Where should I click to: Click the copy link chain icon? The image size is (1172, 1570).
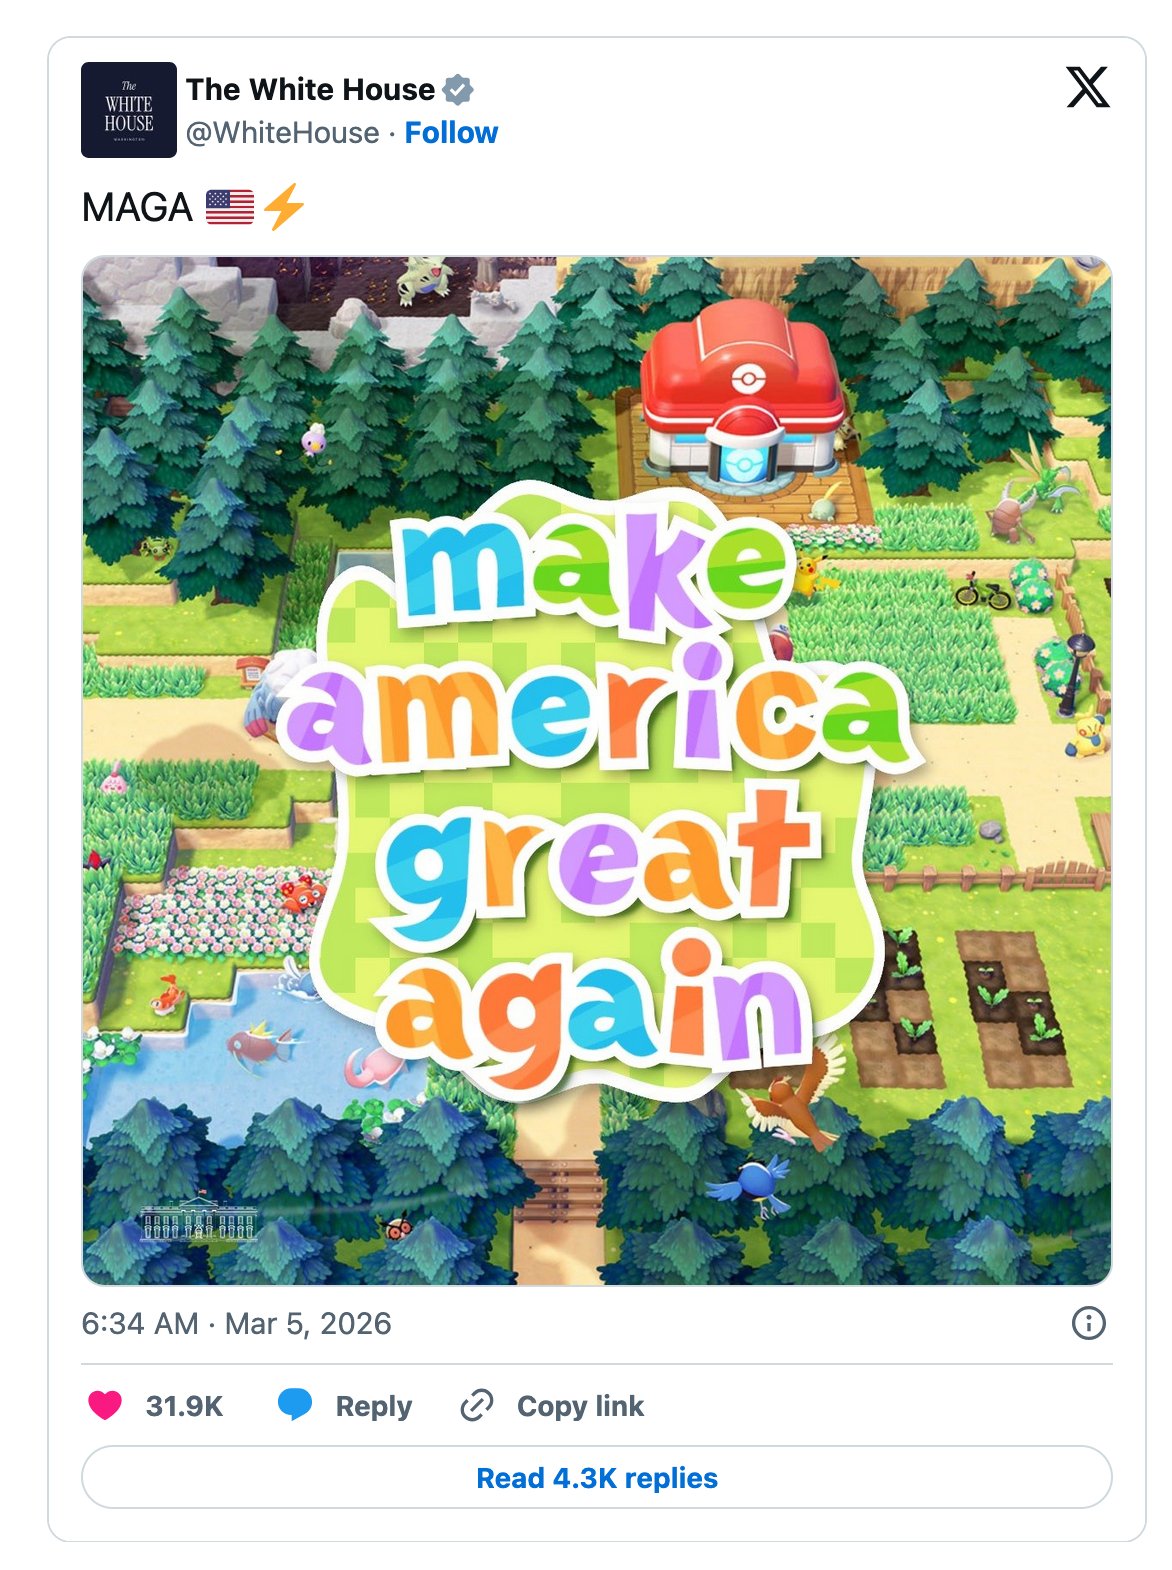click(x=476, y=1405)
